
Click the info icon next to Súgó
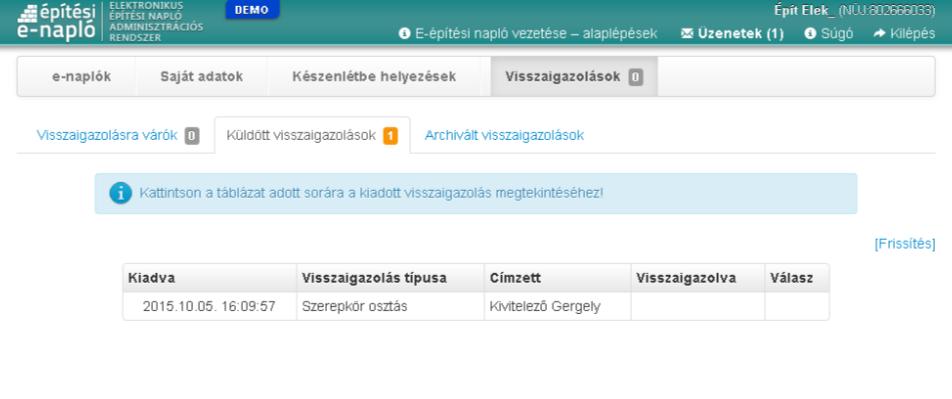coord(810,34)
